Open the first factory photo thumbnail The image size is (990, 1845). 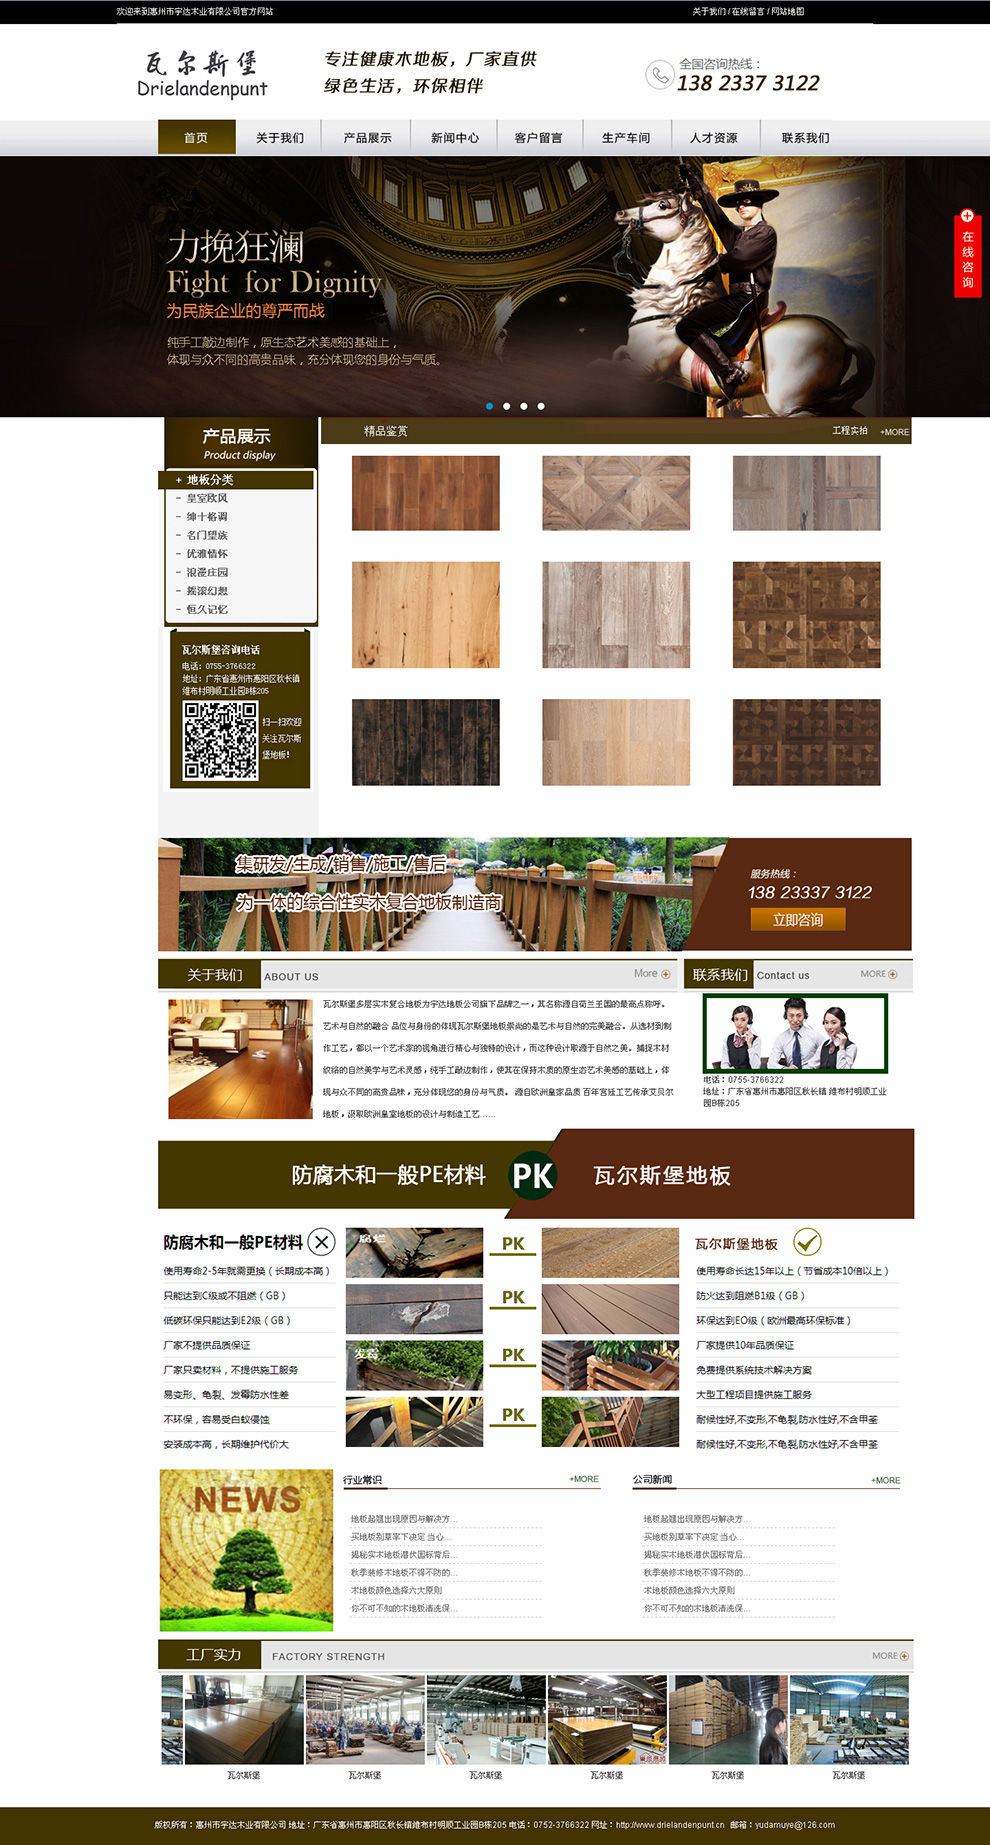tap(232, 1720)
